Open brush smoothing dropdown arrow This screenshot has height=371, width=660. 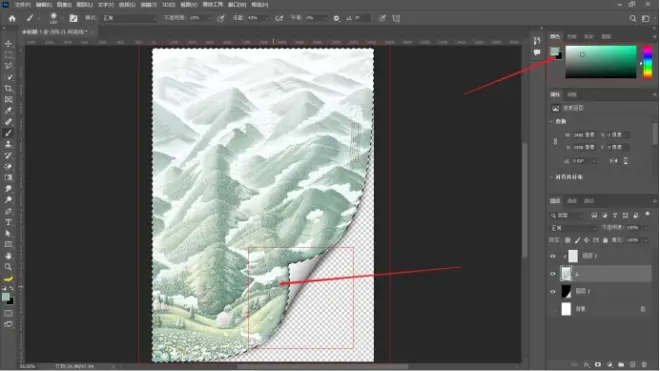pos(325,18)
